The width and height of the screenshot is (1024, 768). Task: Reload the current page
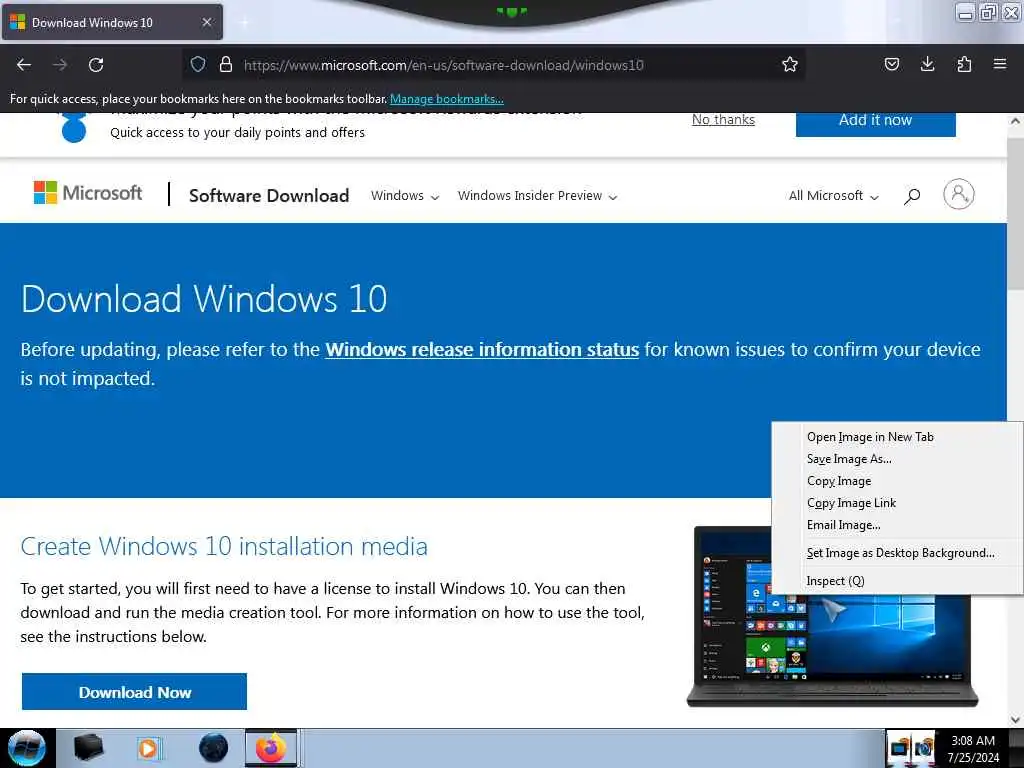coord(96,65)
